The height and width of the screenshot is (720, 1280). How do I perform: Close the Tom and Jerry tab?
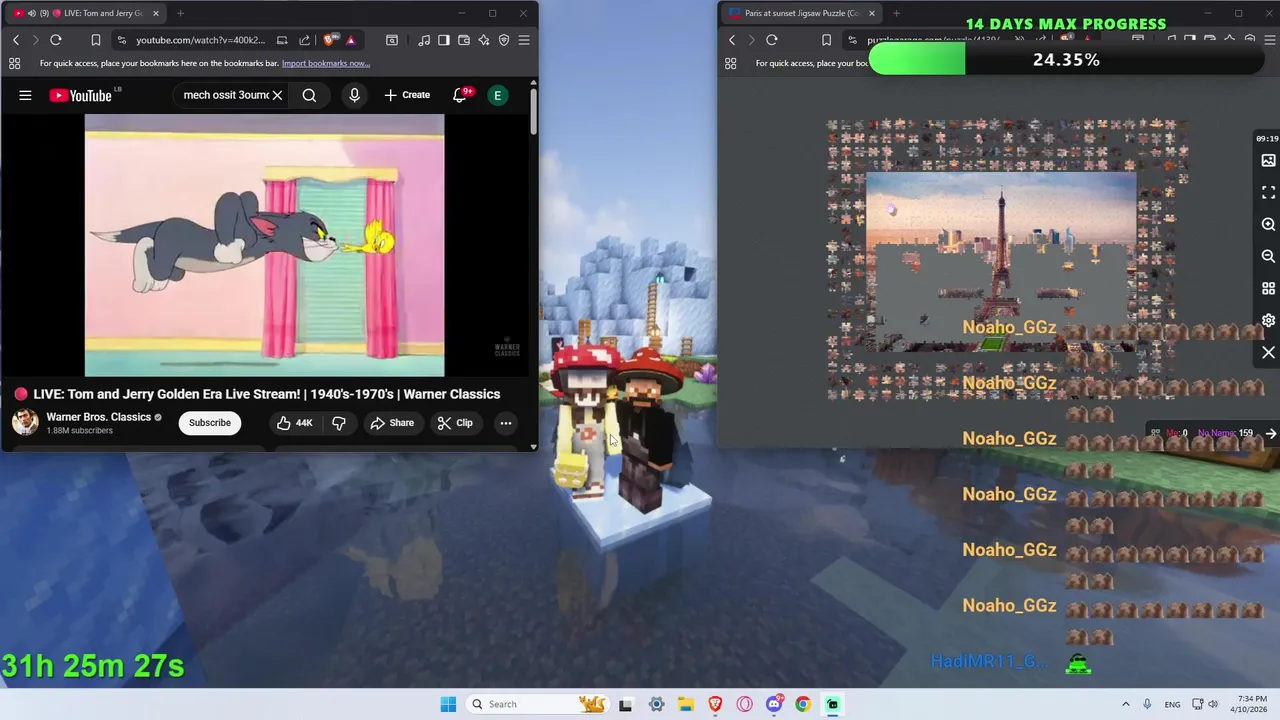pyautogui.click(x=155, y=13)
